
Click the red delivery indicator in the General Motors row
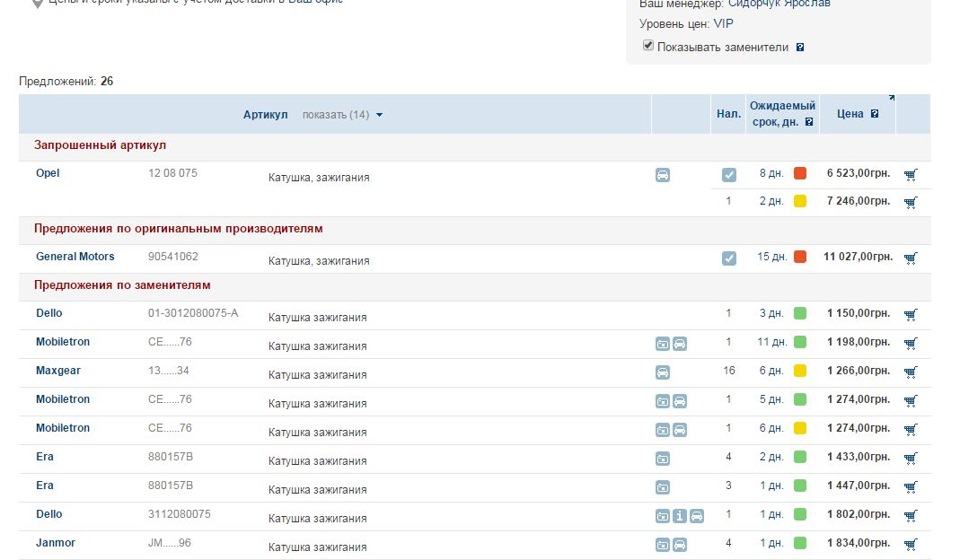[x=800, y=256]
